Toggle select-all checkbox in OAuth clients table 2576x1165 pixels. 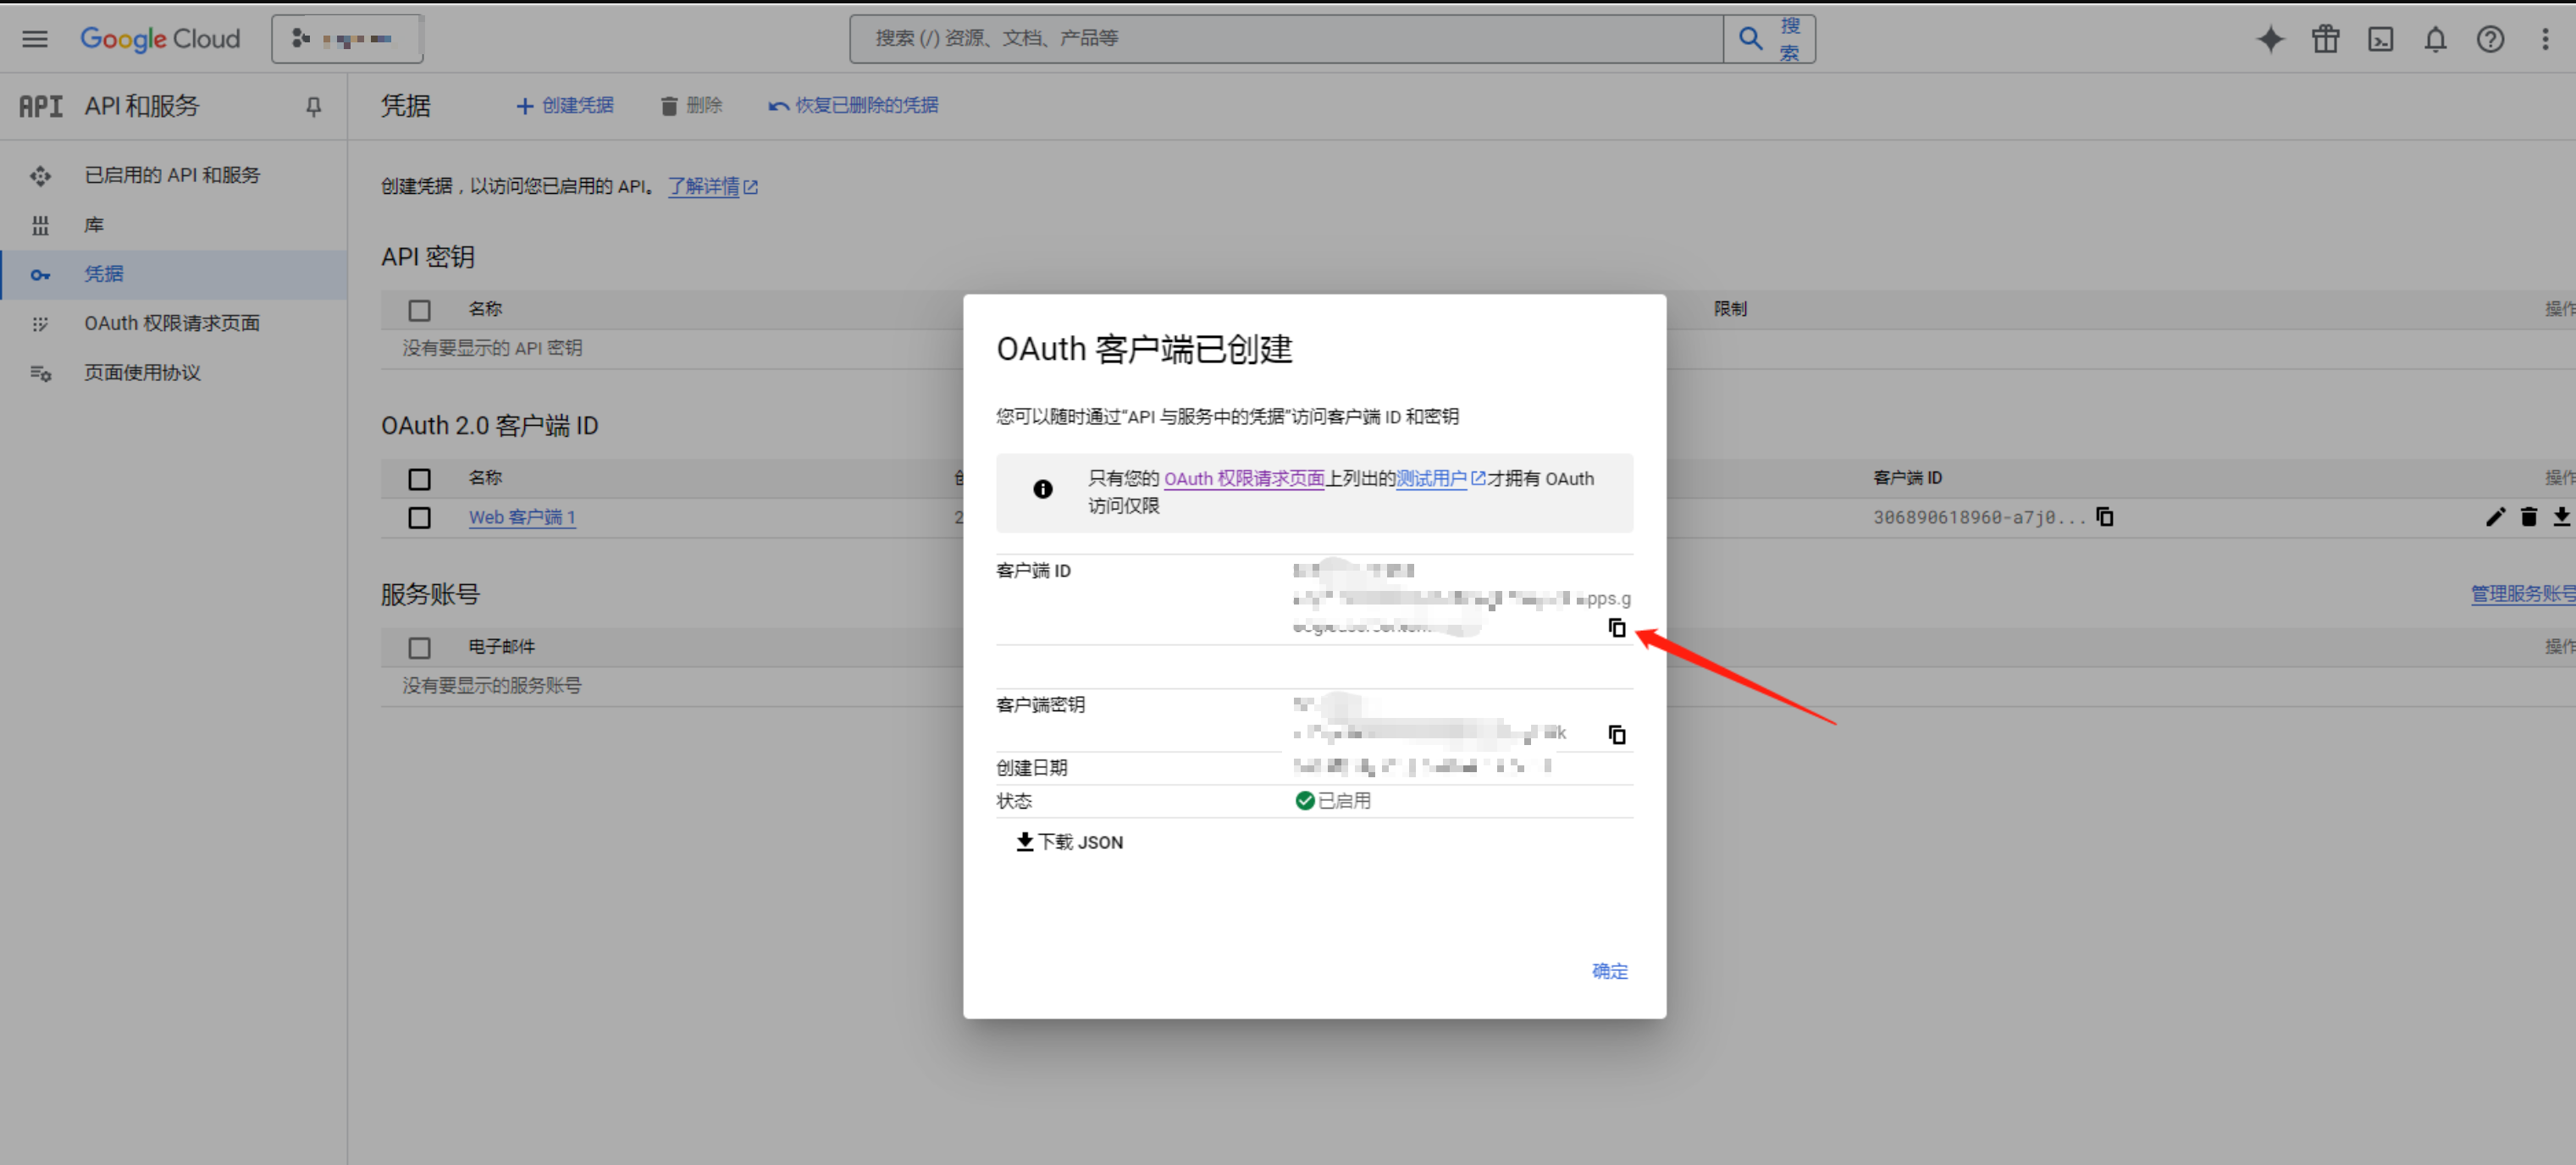419,480
